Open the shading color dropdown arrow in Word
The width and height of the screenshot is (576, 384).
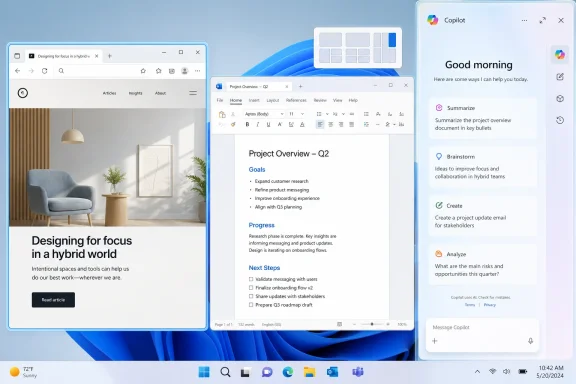pos(394,125)
